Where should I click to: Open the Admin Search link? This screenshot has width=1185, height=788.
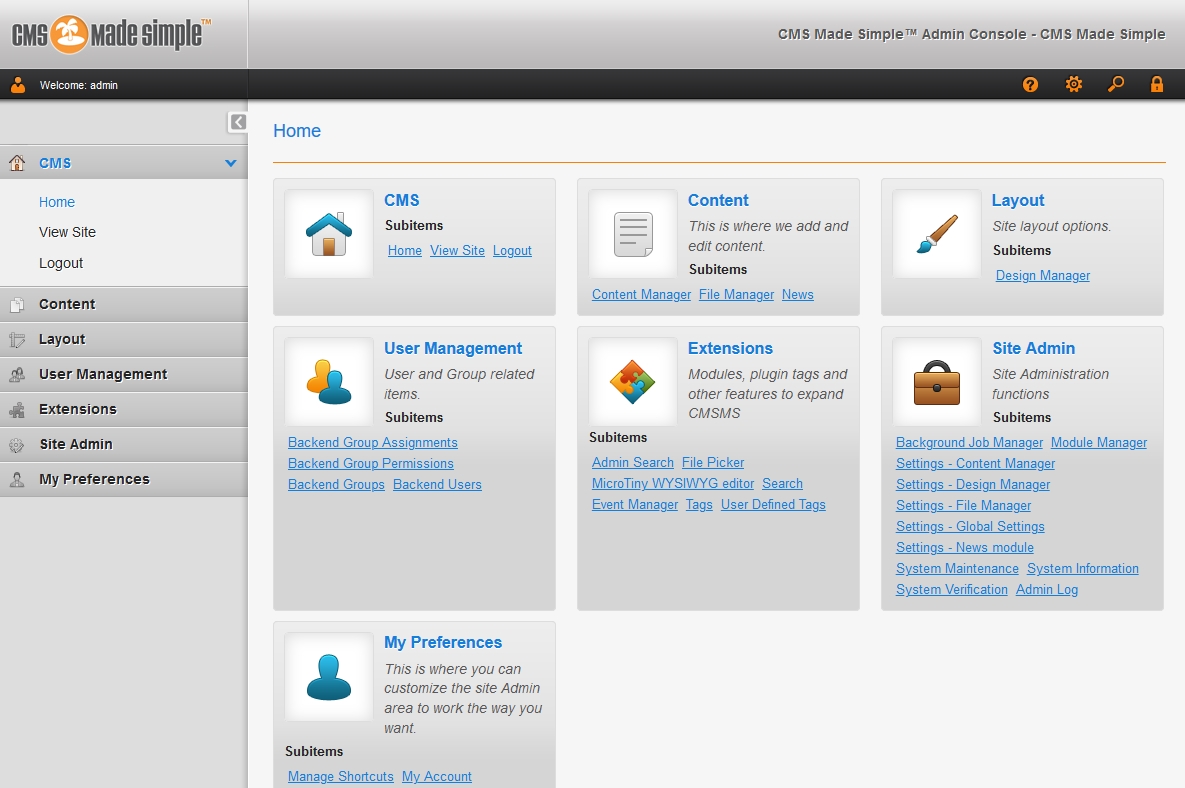(633, 462)
